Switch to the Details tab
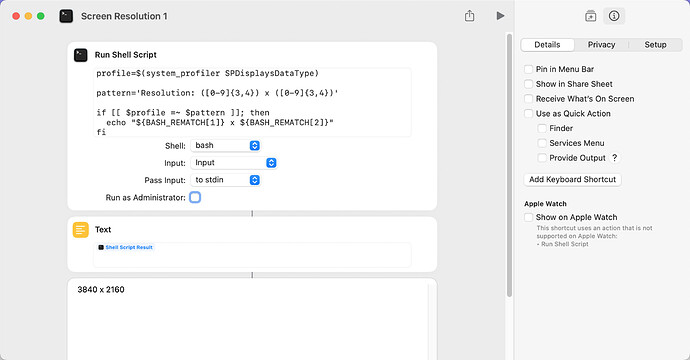 click(547, 45)
